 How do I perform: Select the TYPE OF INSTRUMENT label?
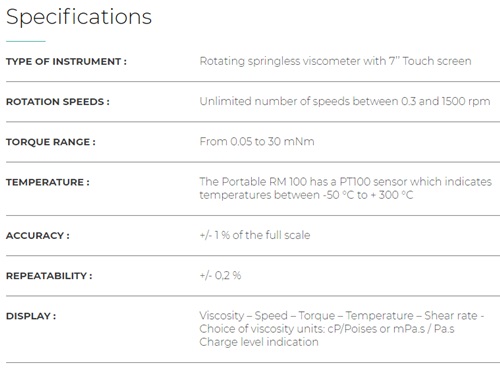click(66, 62)
